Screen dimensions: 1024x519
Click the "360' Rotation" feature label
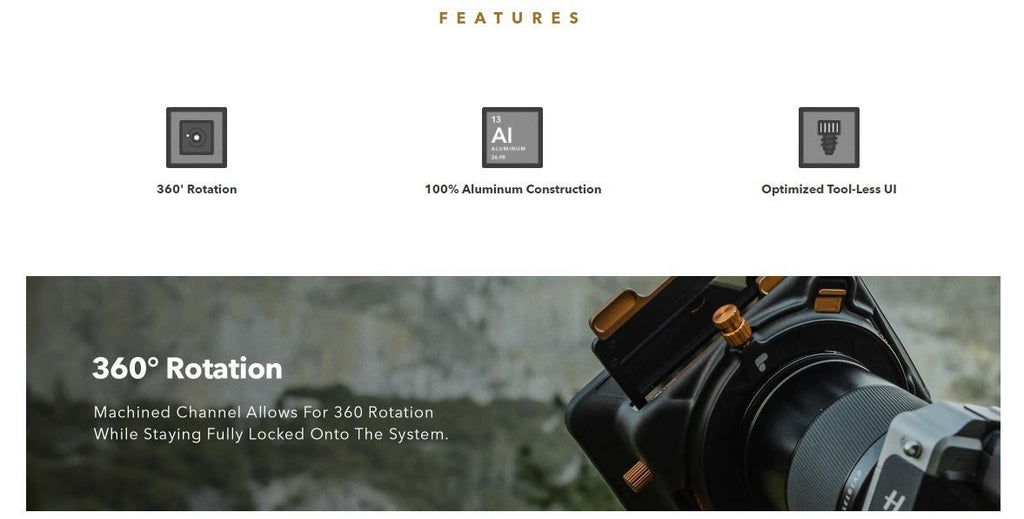[x=197, y=189]
